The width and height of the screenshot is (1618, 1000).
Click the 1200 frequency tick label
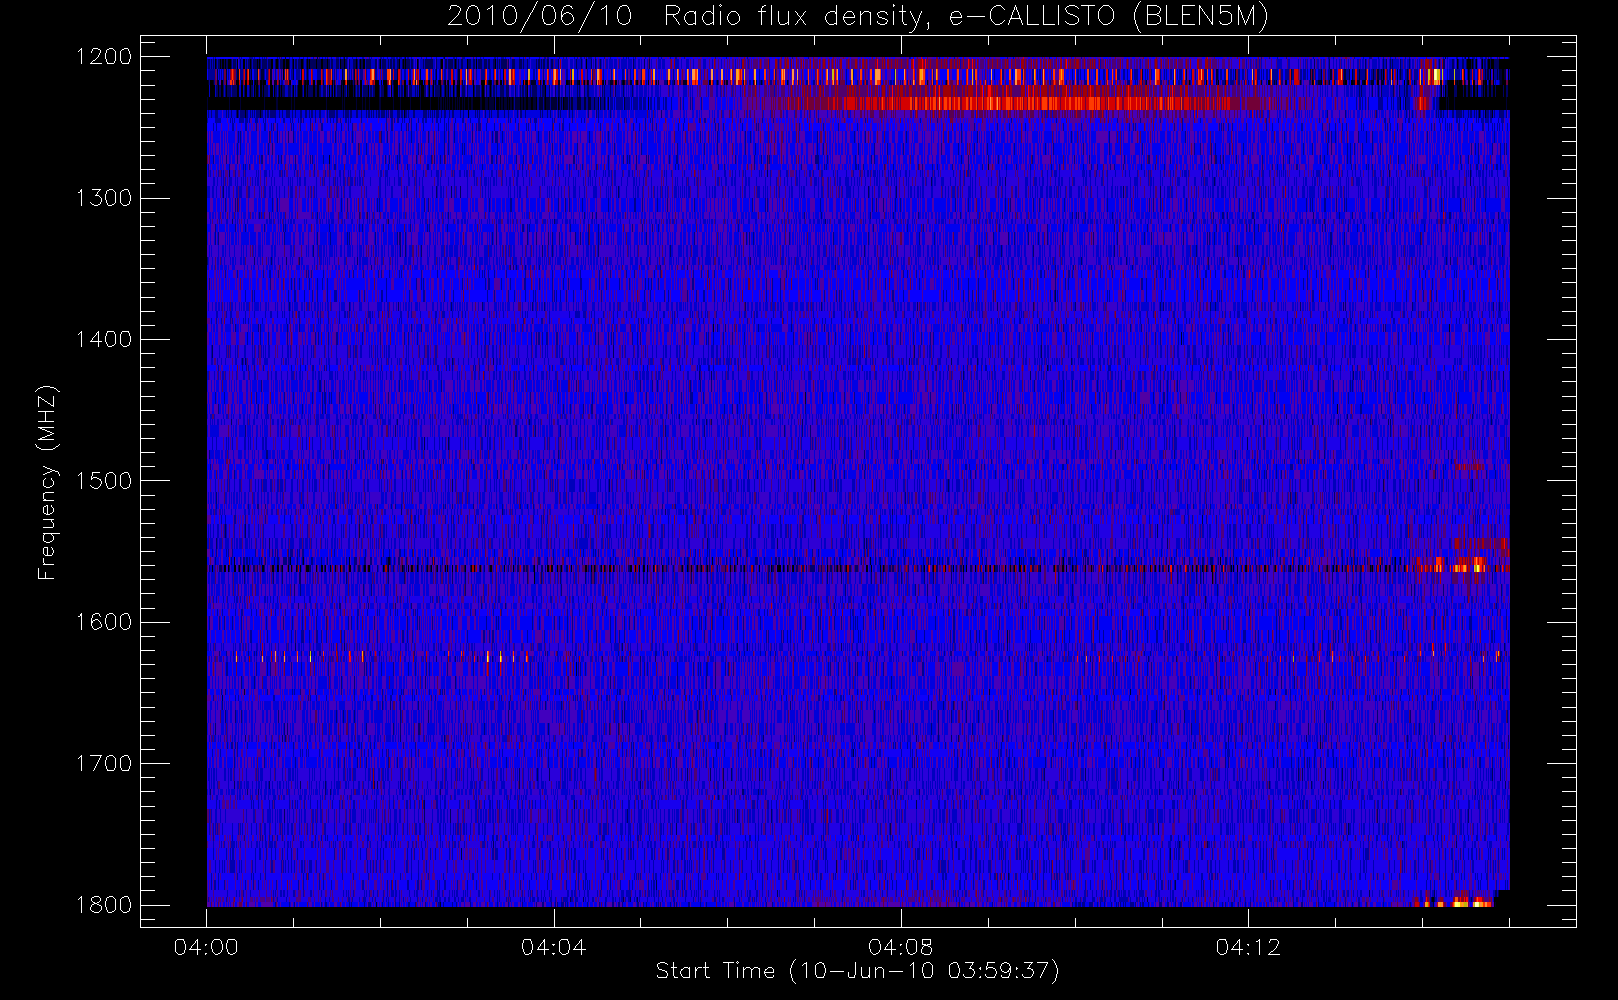(x=104, y=57)
